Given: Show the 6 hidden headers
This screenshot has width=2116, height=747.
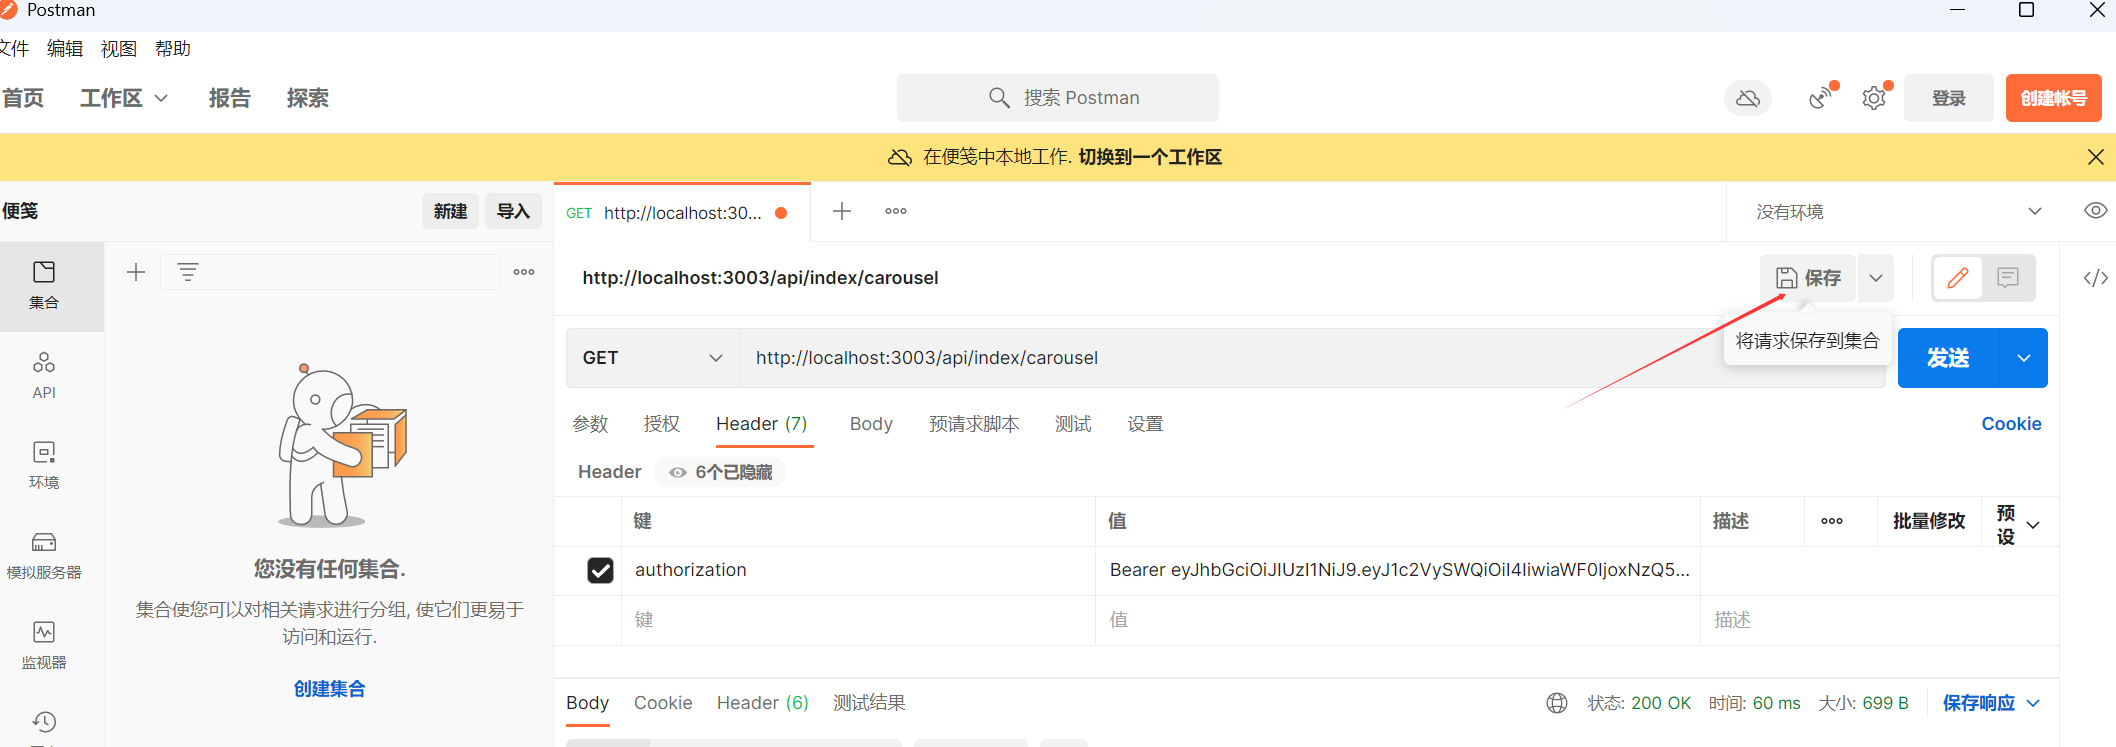Looking at the screenshot, I should click(x=721, y=472).
